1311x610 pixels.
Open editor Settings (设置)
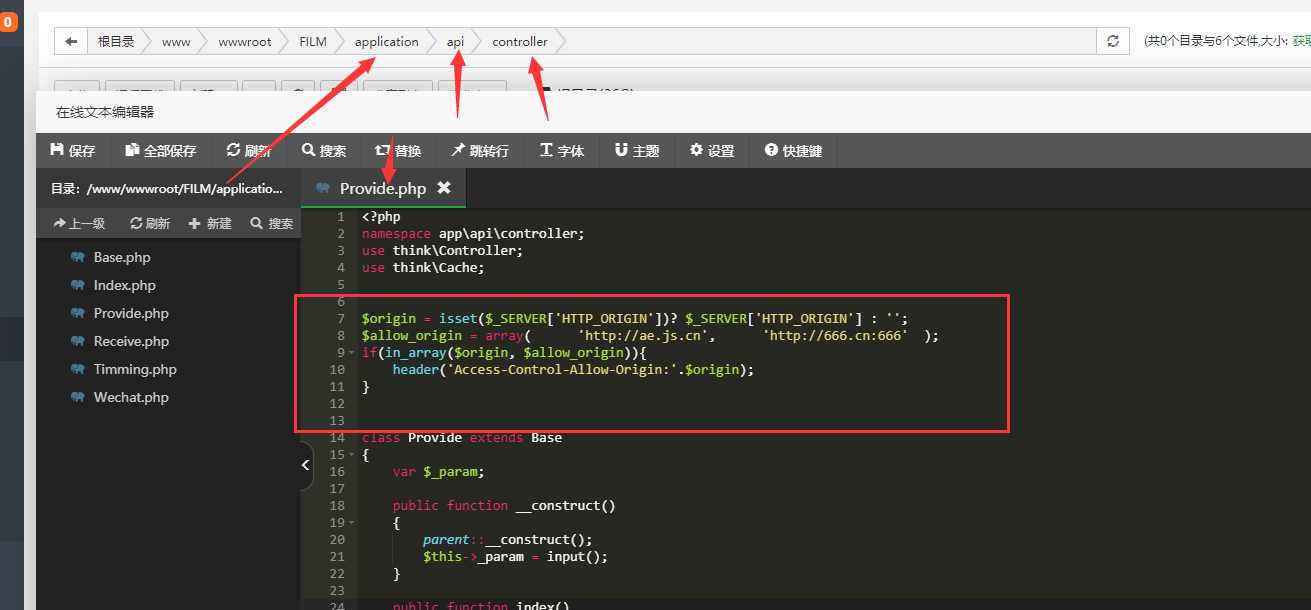click(x=711, y=151)
